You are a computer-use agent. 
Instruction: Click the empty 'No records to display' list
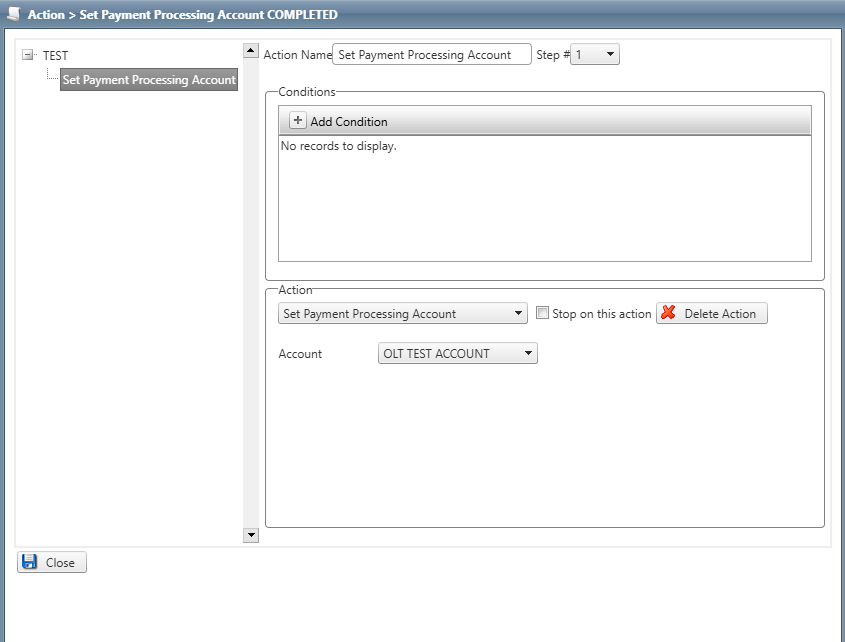click(x=544, y=198)
